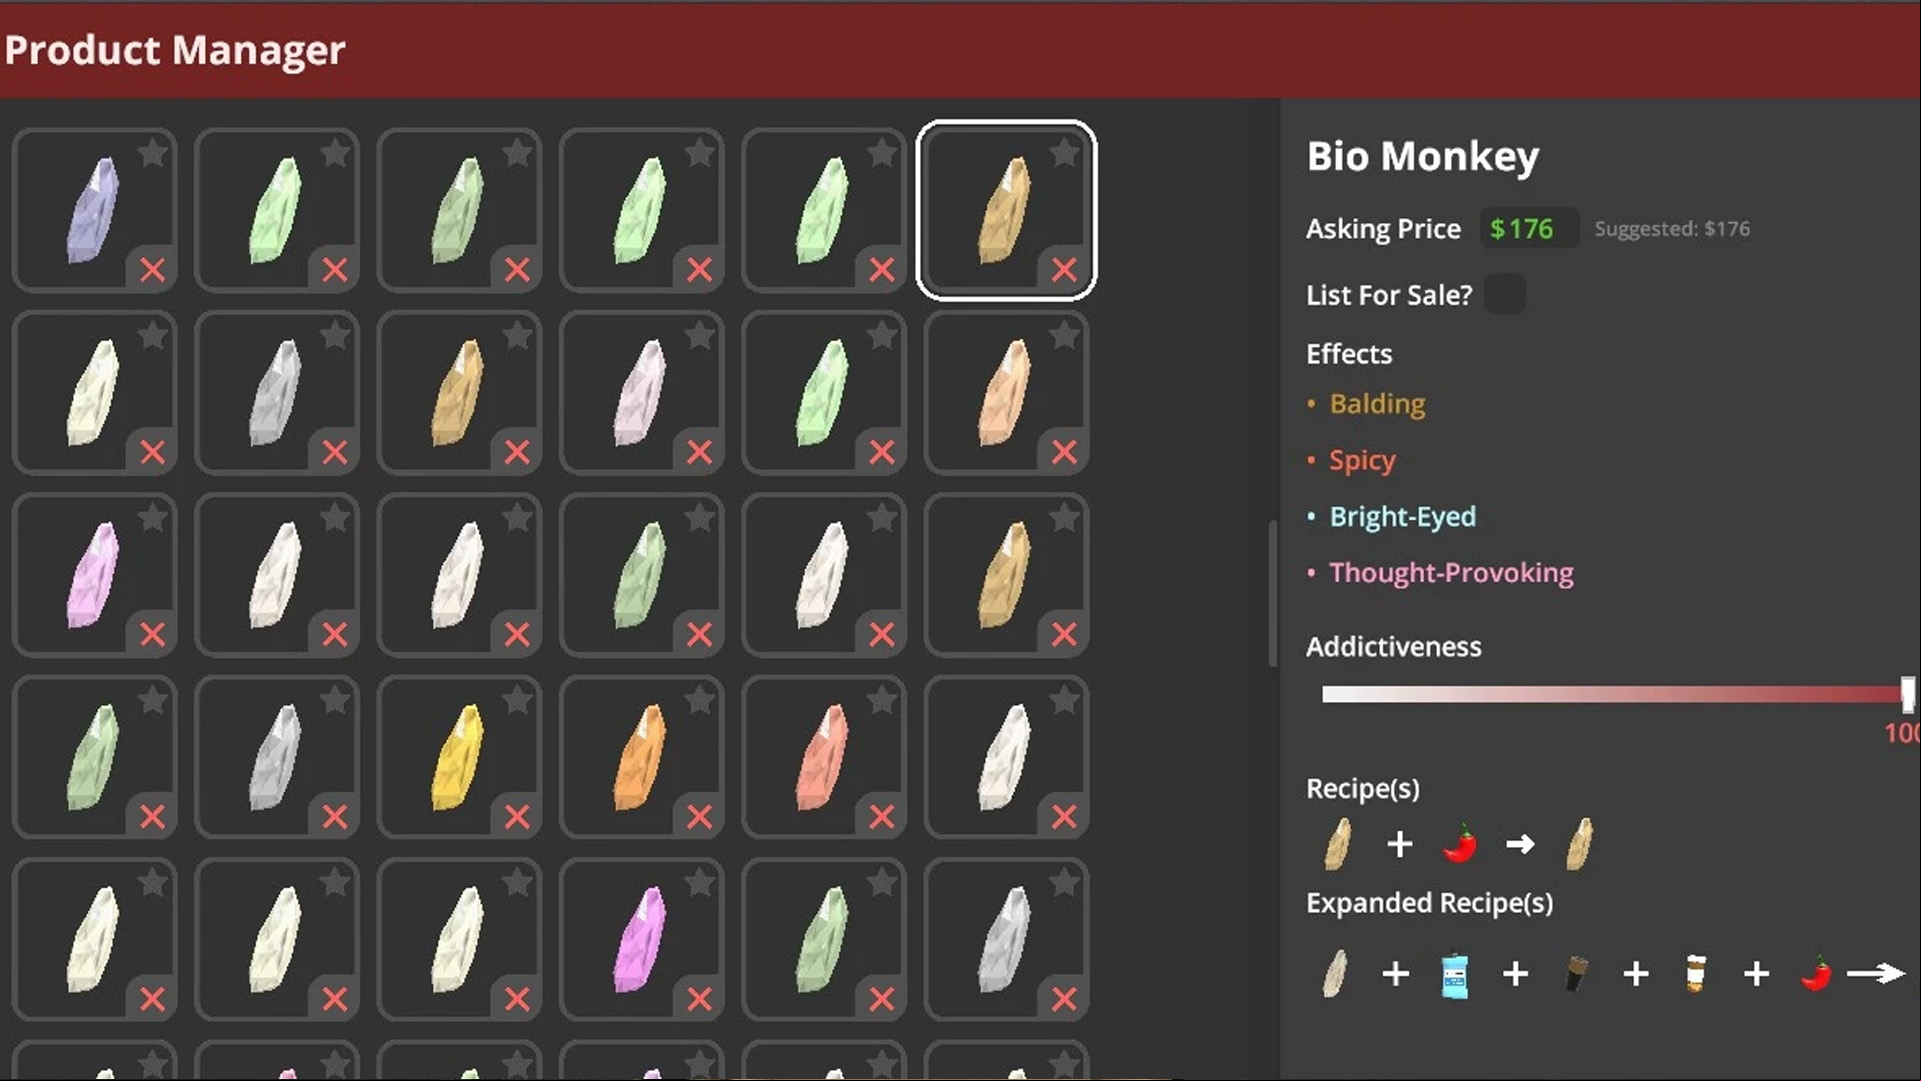1921x1081 pixels.
Task: Edit the $176 asking price field
Action: pyautogui.click(x=1528, y=228)
